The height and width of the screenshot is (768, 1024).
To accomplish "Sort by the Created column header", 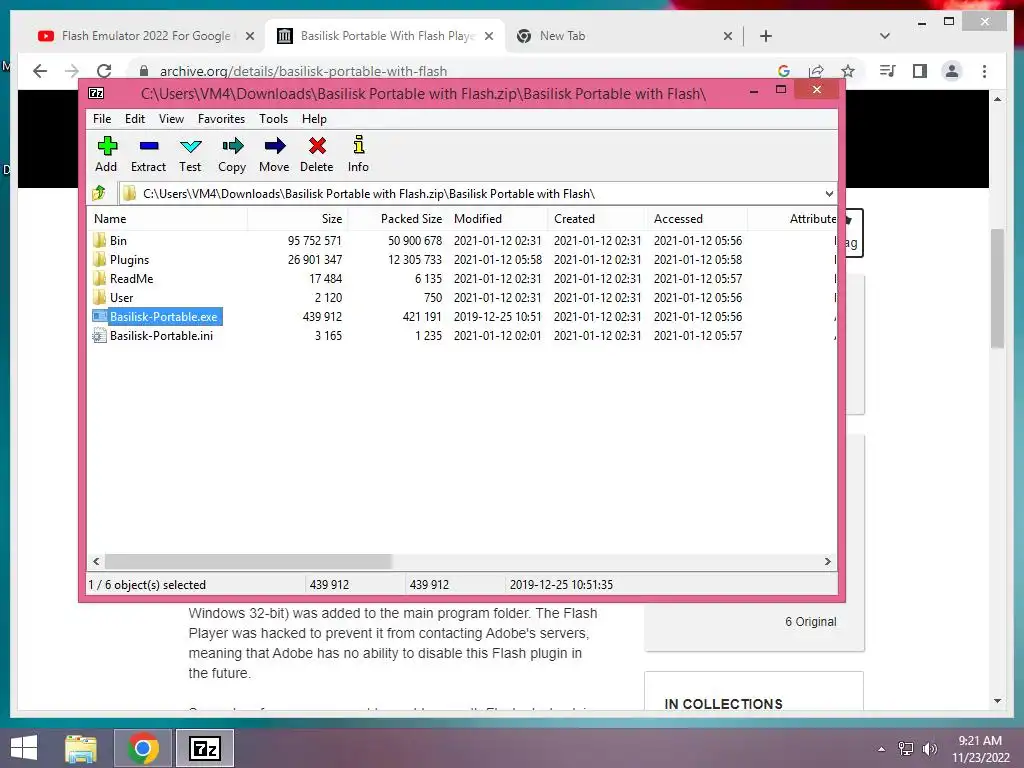I will click(597, 219).
